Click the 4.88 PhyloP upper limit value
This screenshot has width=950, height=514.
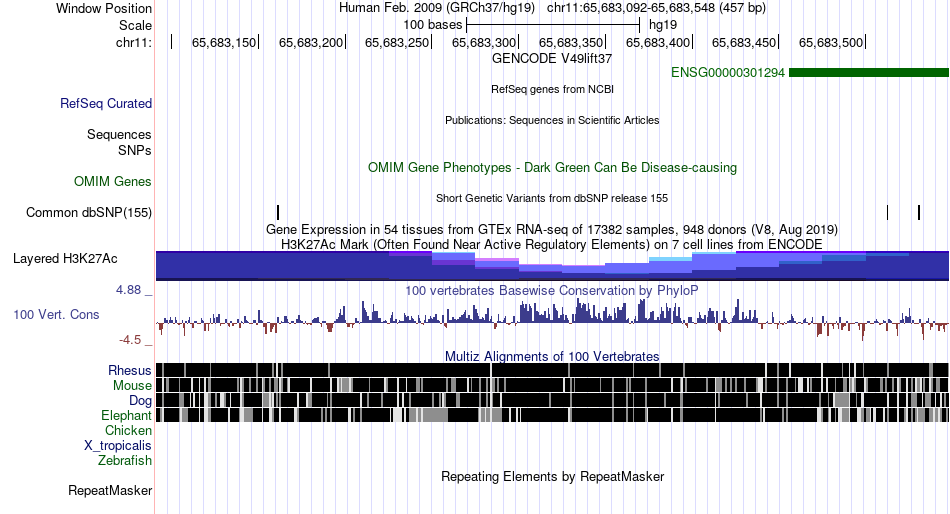click(128, 290)
